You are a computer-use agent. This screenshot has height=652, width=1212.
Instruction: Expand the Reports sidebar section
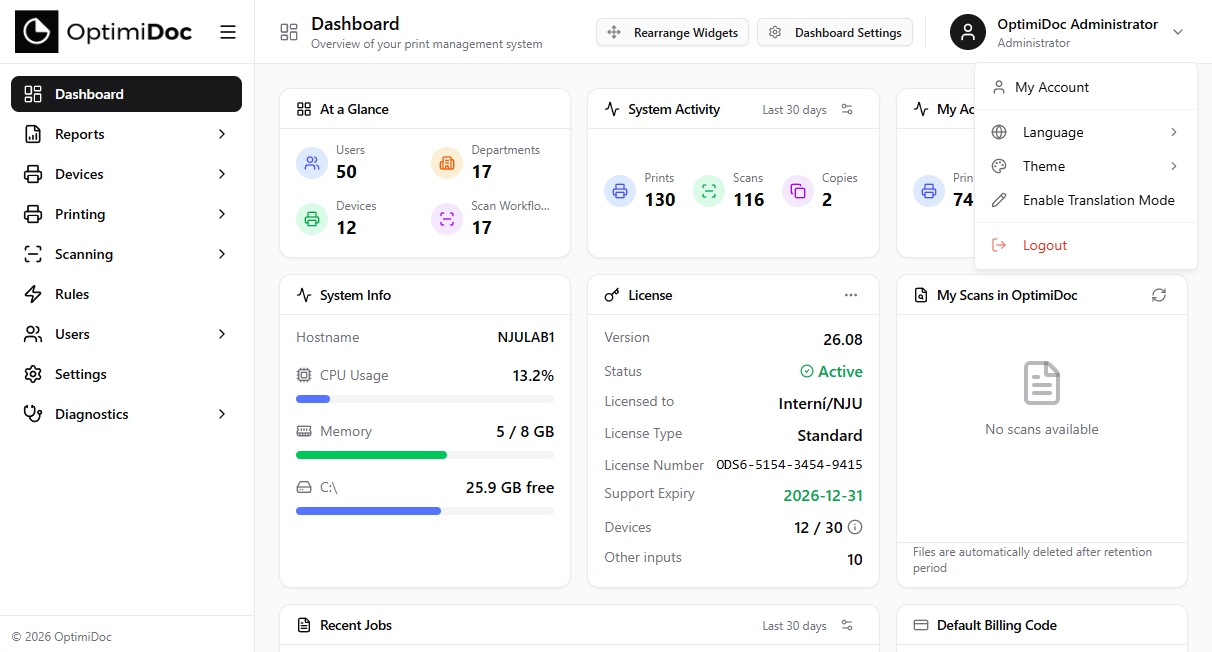[x=222, y=134]
